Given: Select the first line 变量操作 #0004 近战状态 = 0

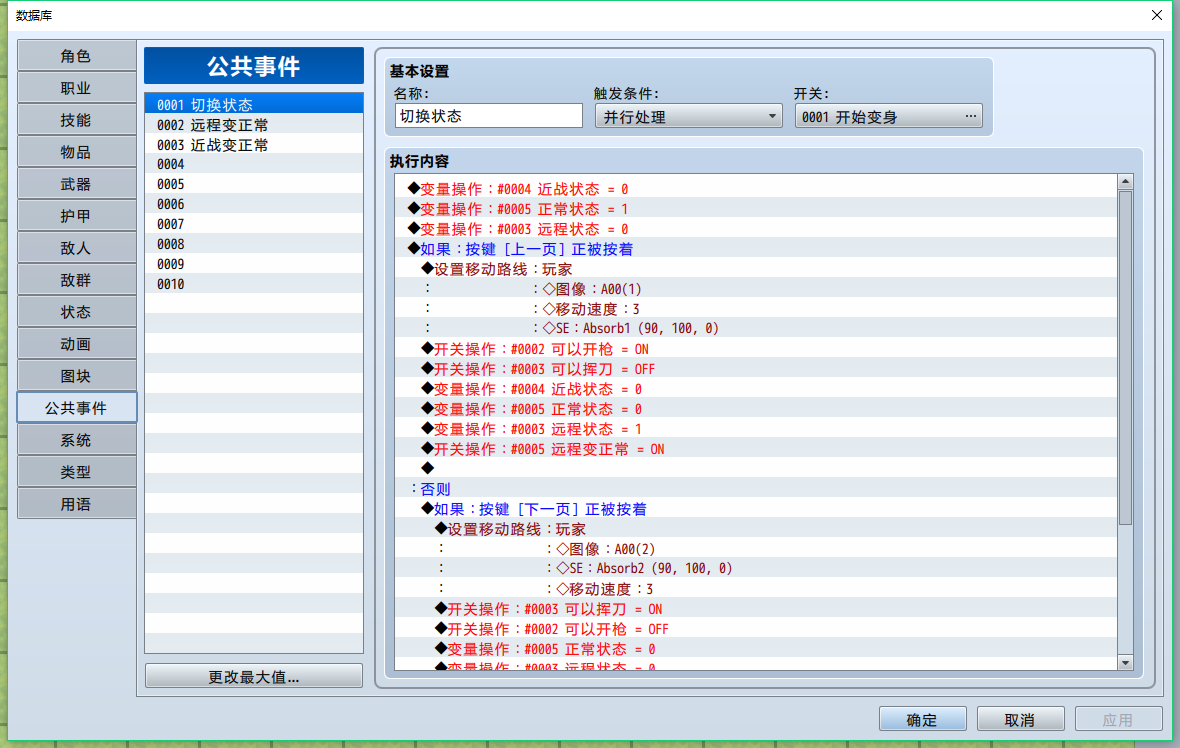Looking at the screenshot, I should pyautogui.click(x=756, y=189).
